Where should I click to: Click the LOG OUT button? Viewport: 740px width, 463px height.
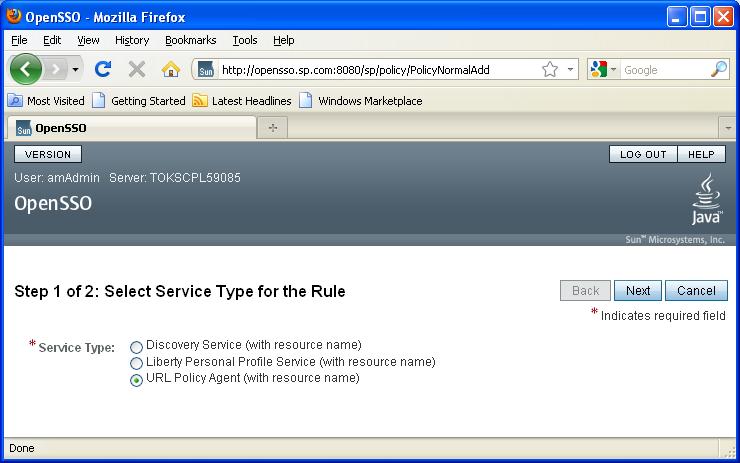(643, 154)
